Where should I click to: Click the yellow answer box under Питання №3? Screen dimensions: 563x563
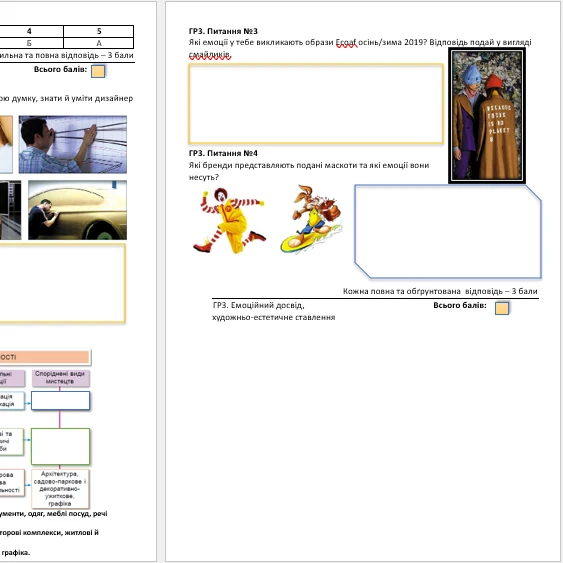(x=316, y=104)
